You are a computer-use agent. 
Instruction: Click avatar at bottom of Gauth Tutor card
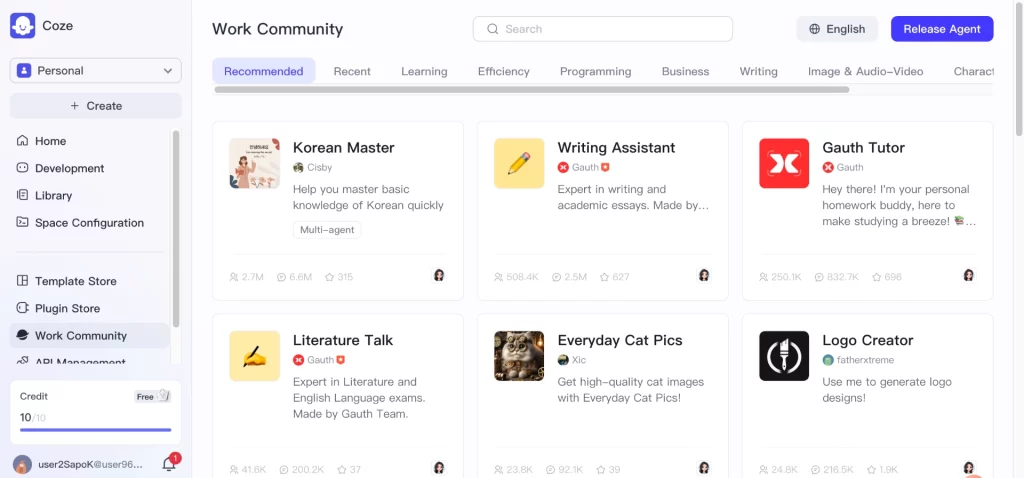tap(969, 275)
